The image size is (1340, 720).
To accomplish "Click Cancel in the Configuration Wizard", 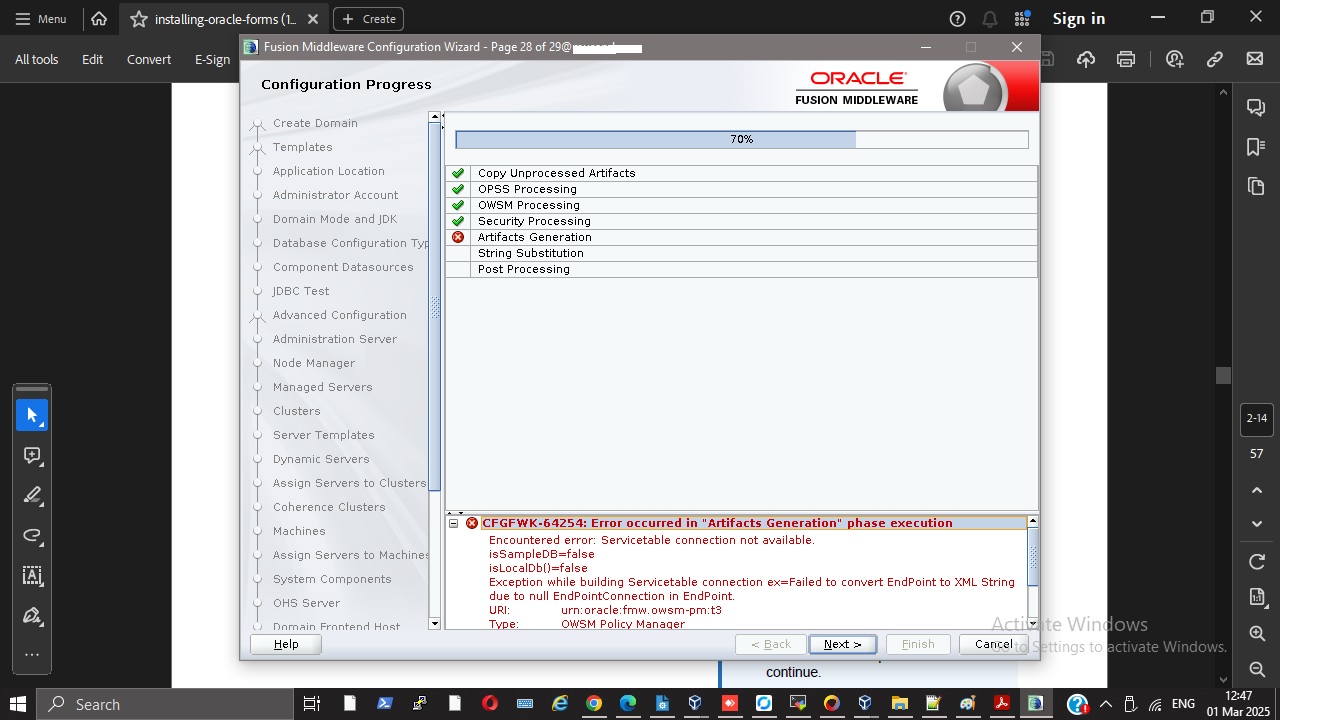I will 994,644.
